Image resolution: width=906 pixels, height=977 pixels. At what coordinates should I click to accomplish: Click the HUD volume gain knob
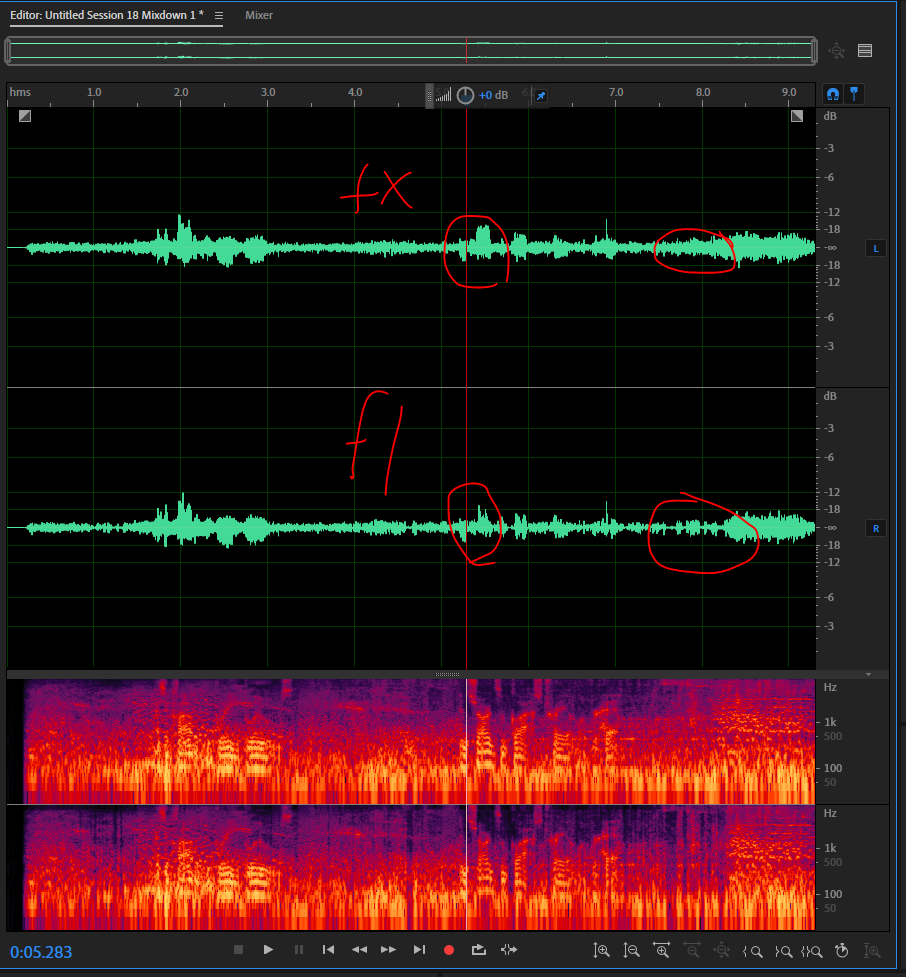tap(465, 95)
